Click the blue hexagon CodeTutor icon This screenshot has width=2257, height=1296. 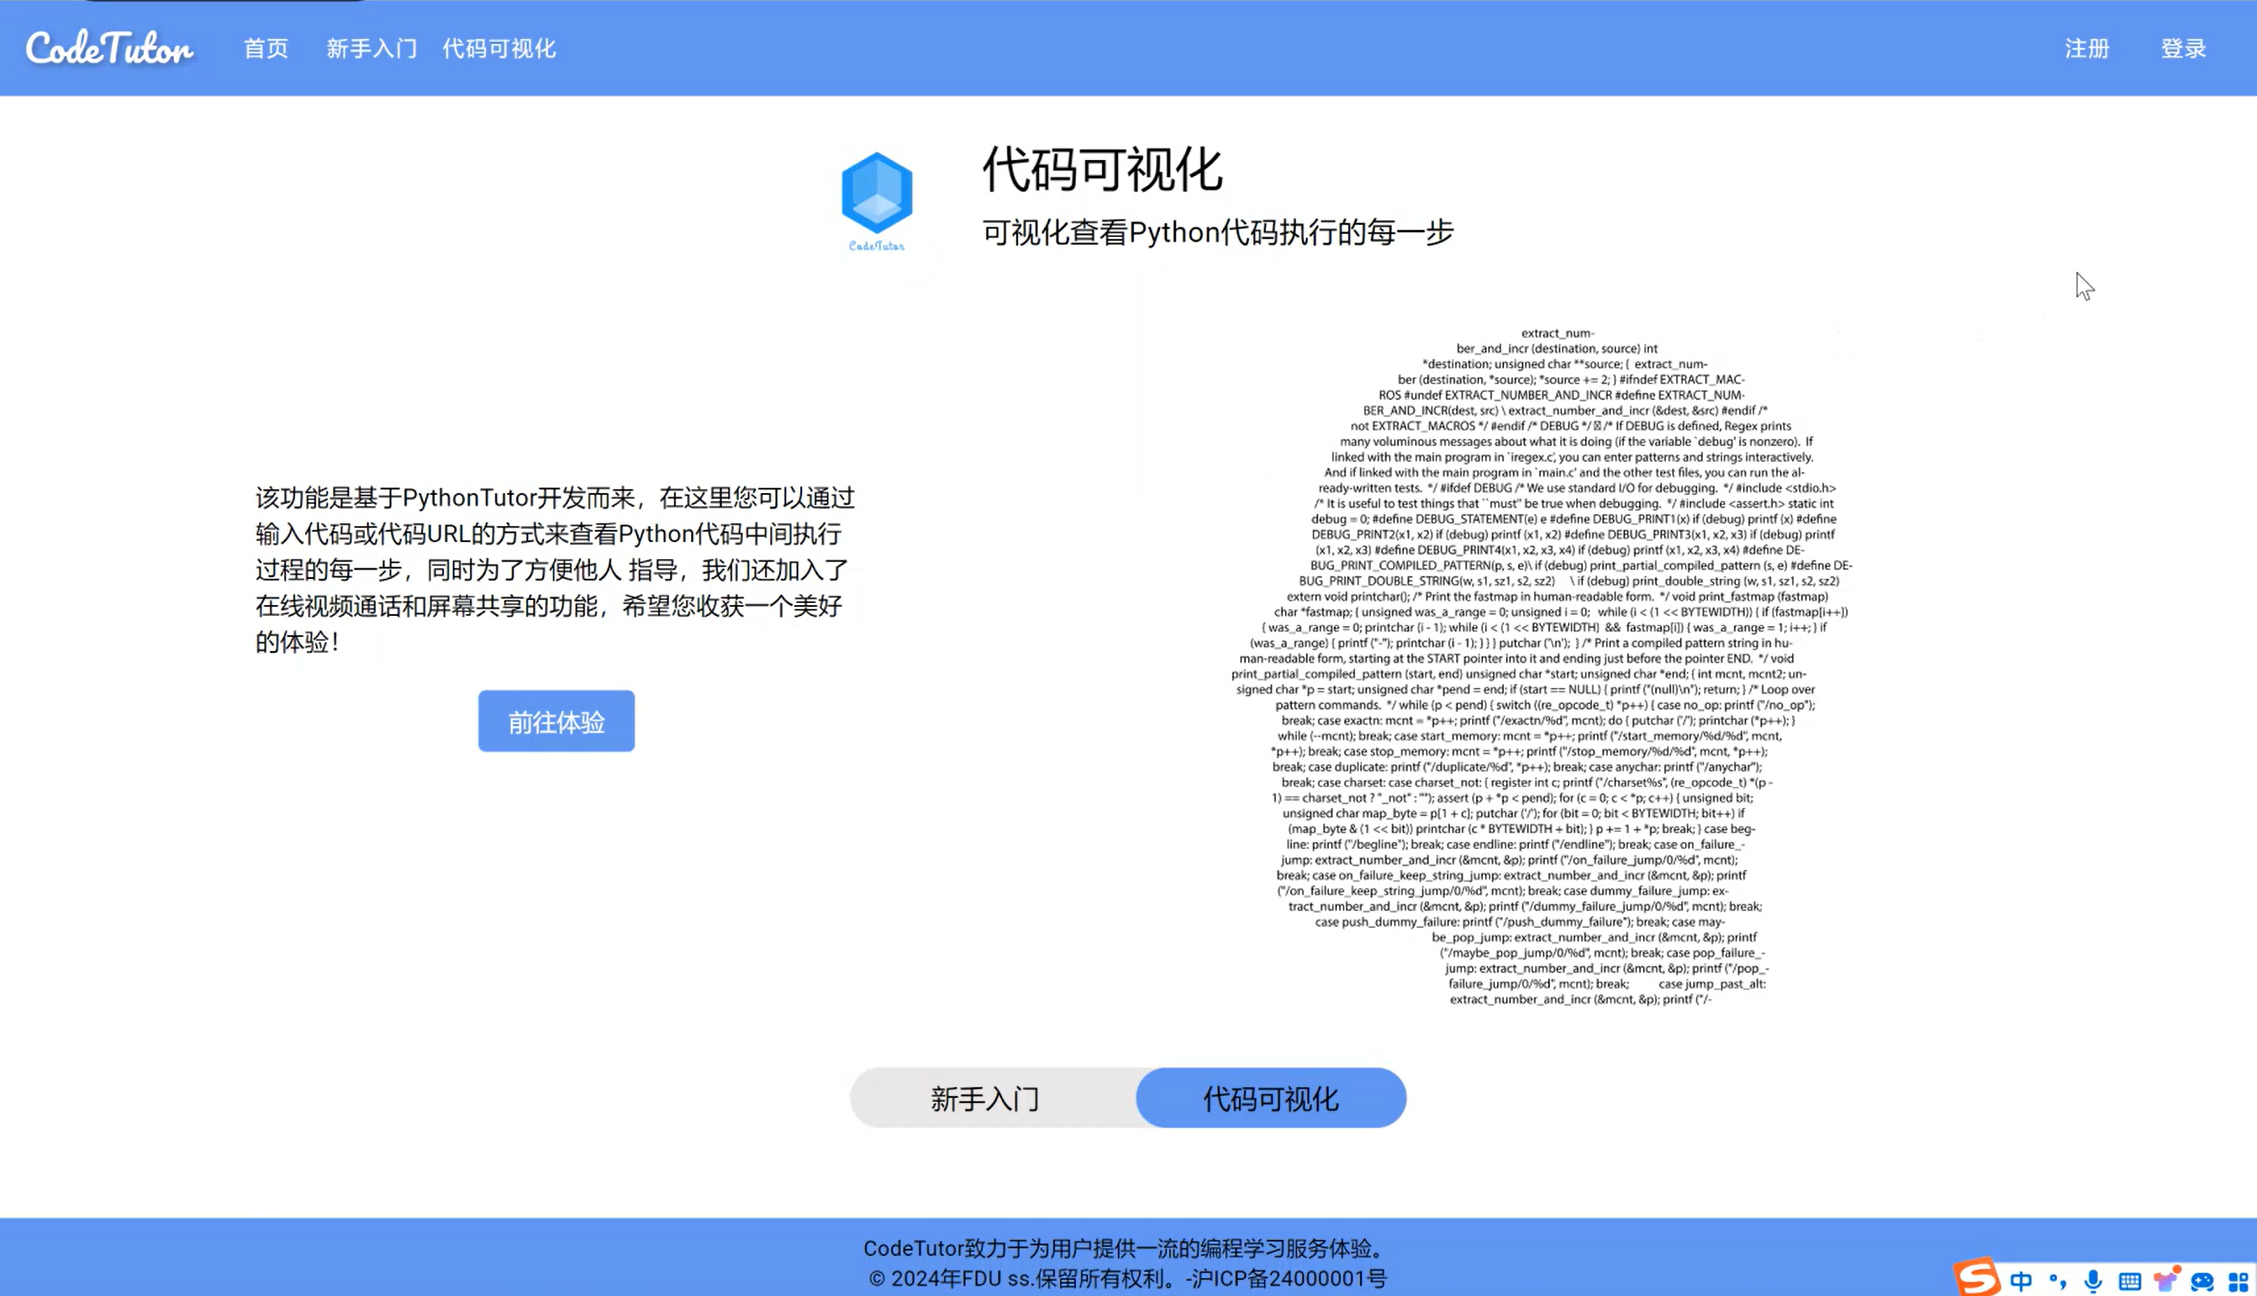[x=876, y=193]
